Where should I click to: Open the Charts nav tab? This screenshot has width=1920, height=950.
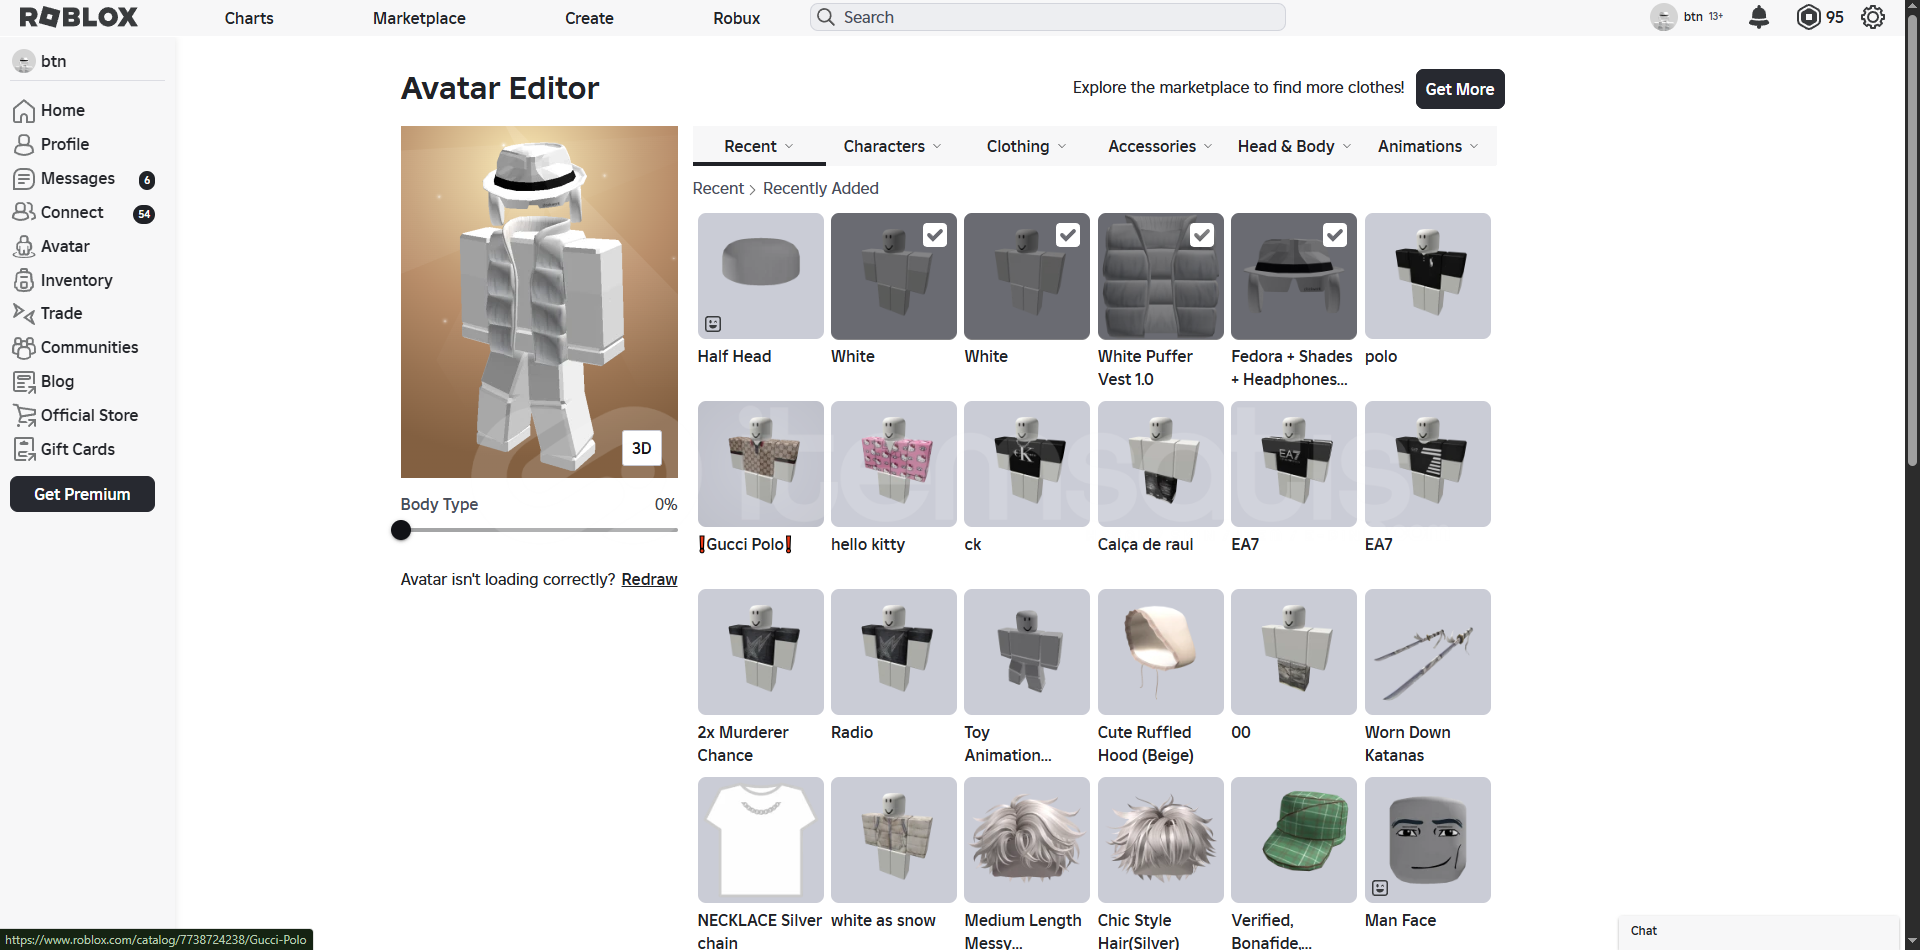[249, 18]
